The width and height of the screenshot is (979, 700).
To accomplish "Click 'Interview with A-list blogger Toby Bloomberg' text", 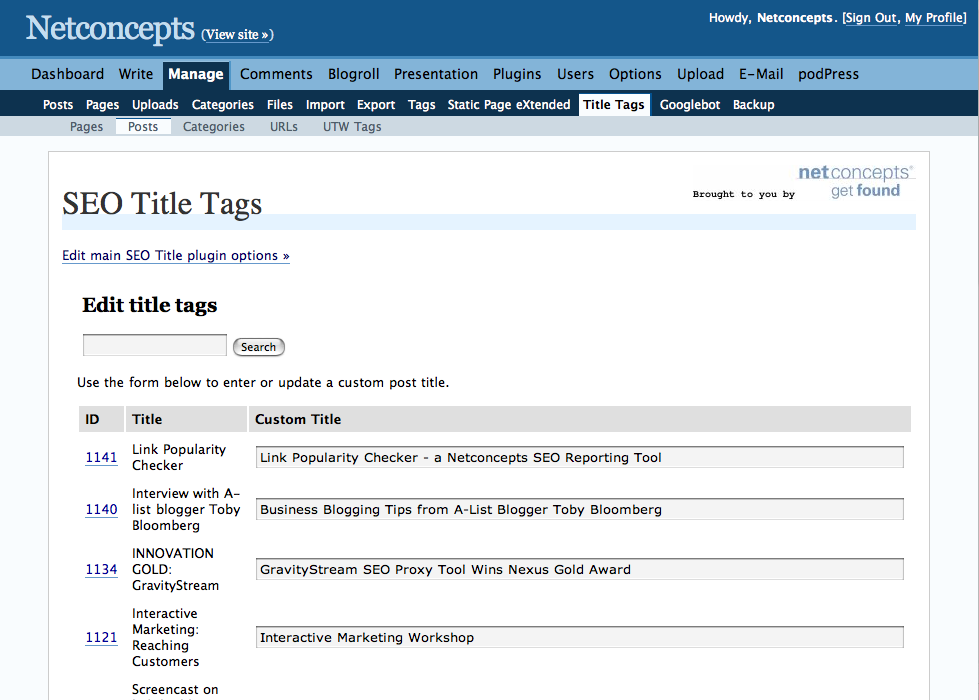I will click(186, 510).
